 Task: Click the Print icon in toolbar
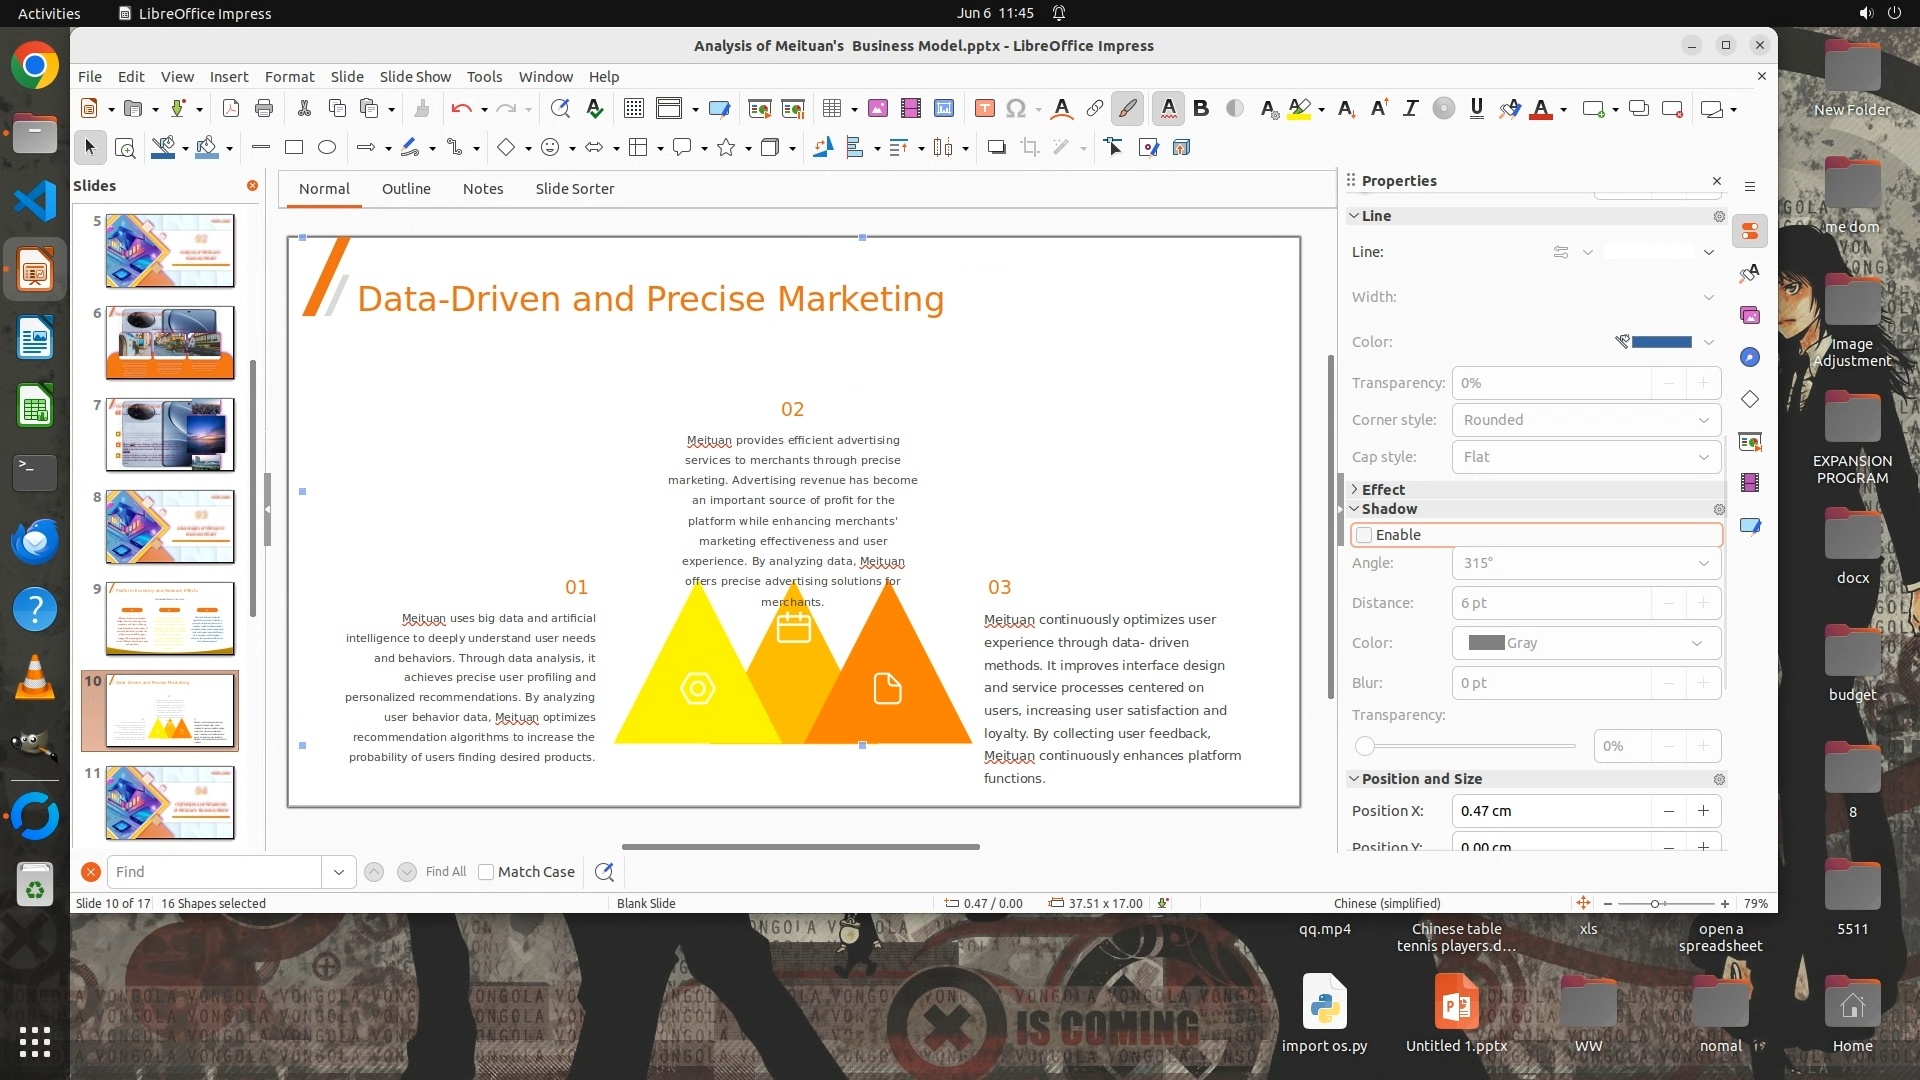[264, 109]
